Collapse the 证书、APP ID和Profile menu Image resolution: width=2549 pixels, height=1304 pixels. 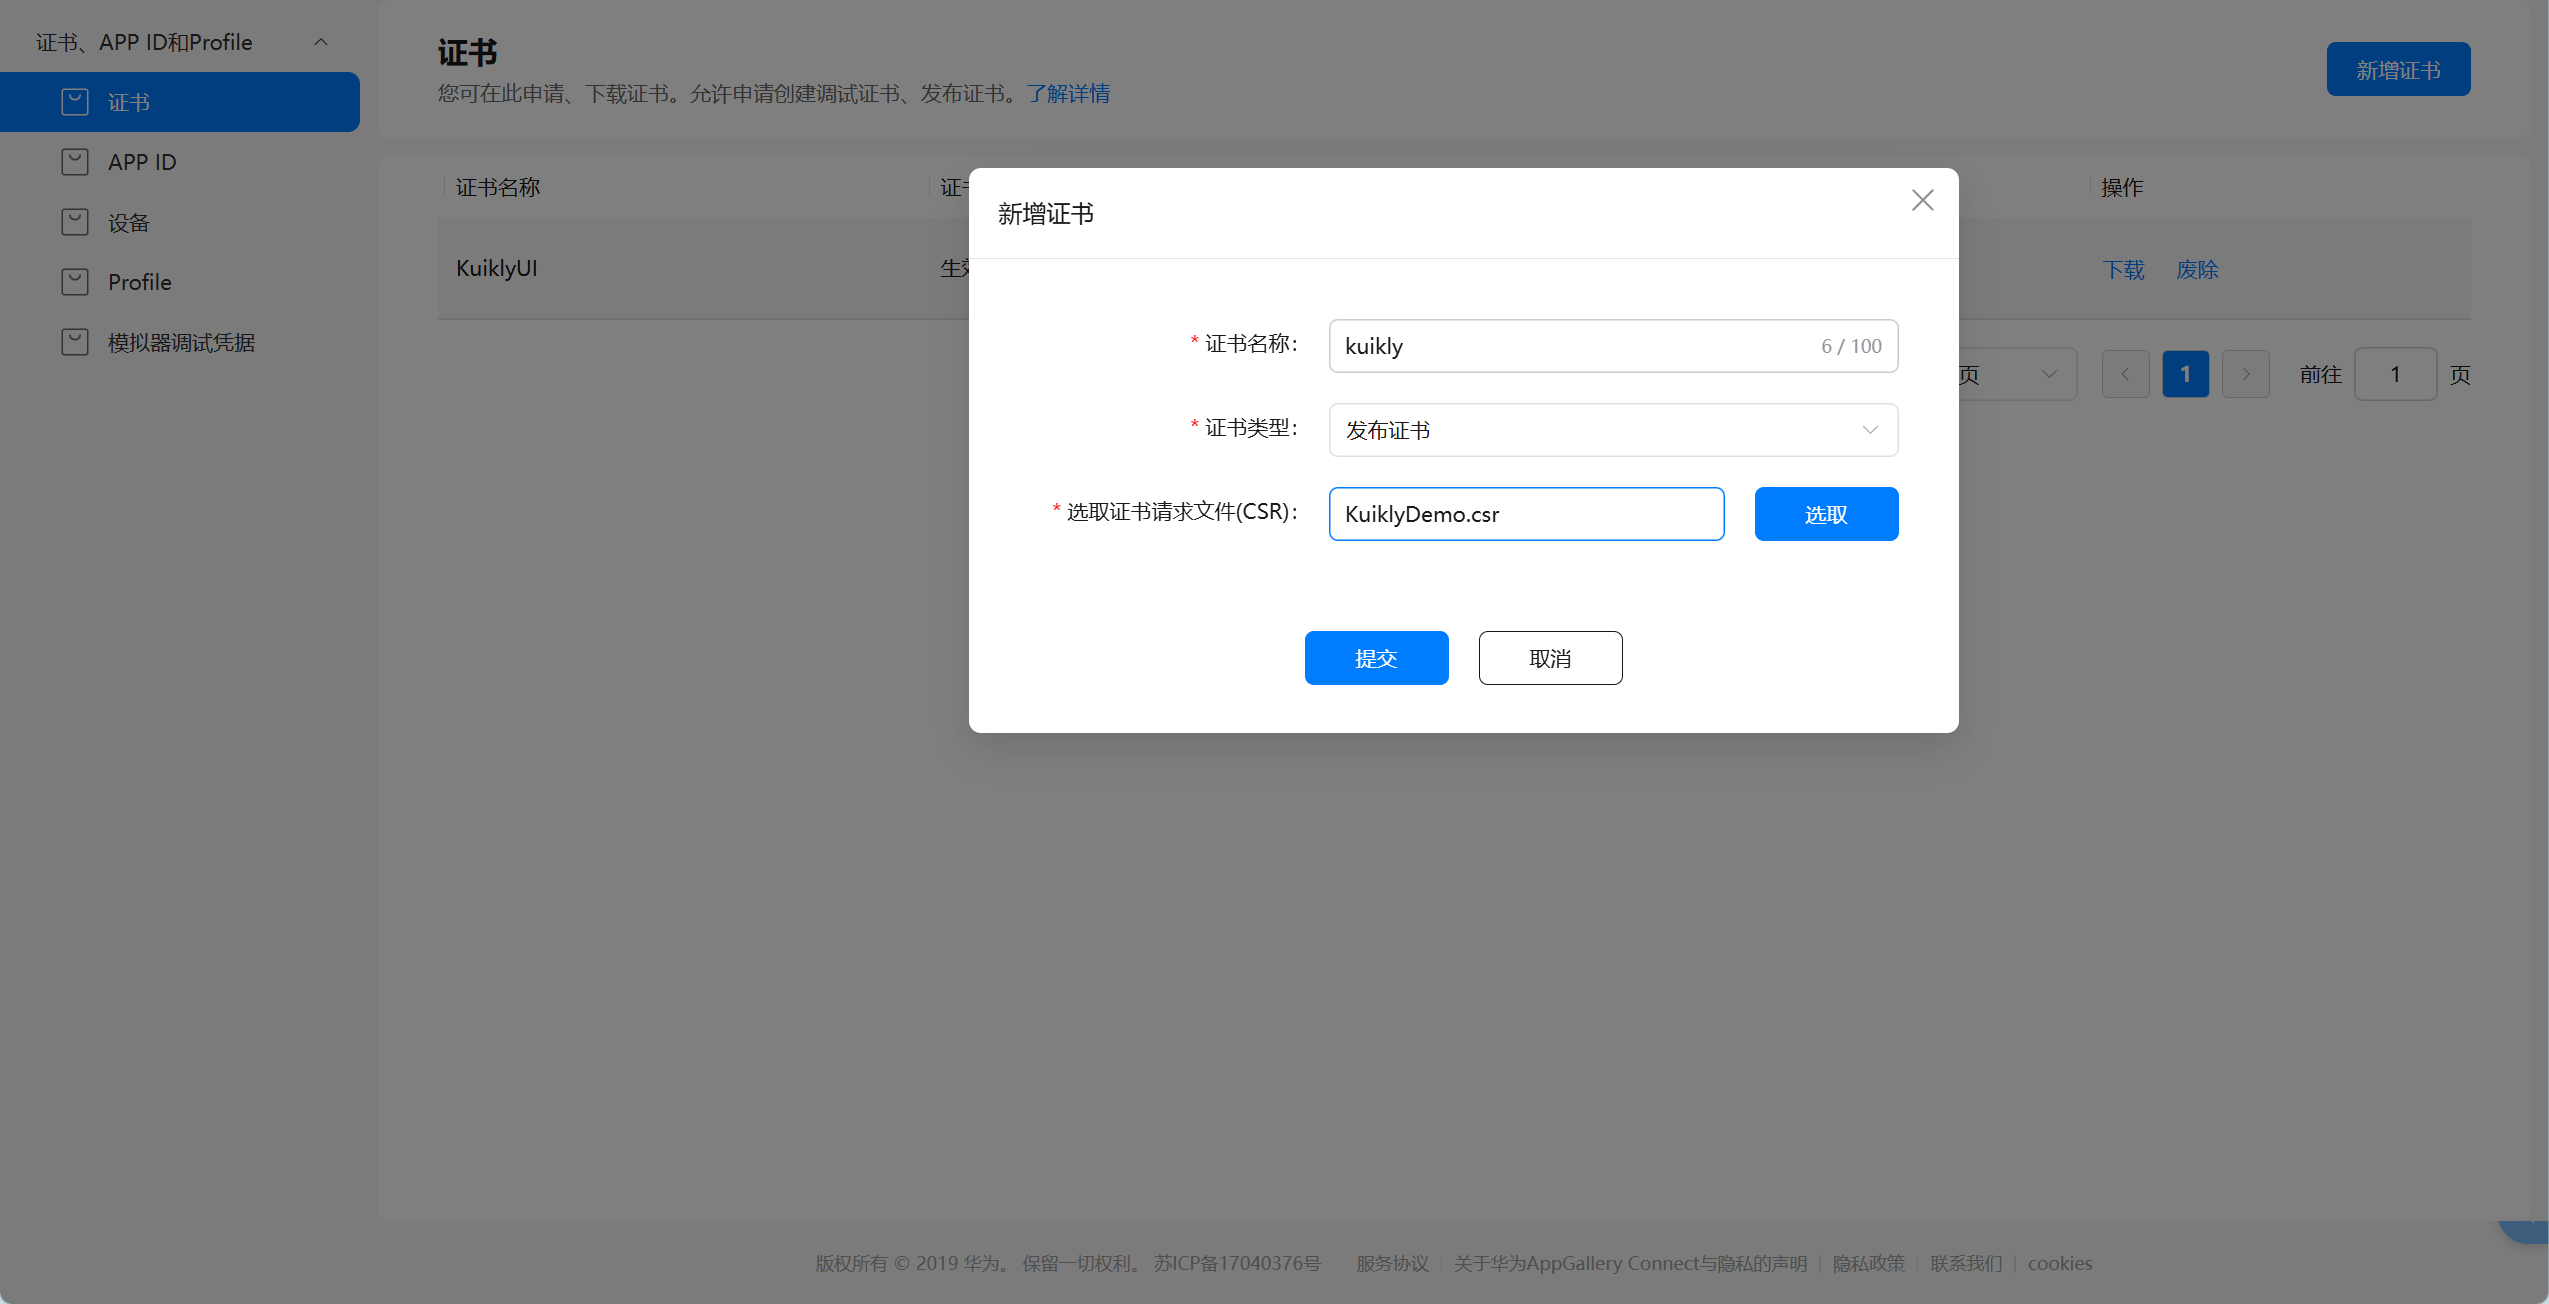321,41
